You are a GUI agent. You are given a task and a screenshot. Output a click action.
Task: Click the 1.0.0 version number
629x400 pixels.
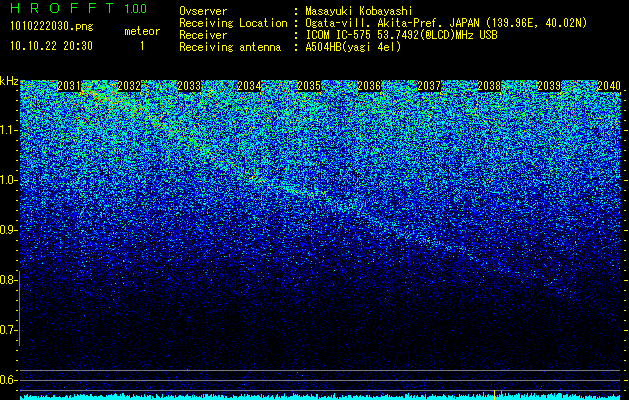pyautogui.click(x=136, y=8)
